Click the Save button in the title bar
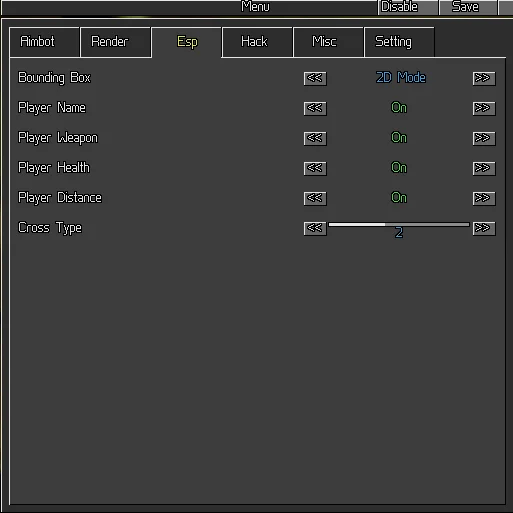Viewport: 513px width, 513px height. (468, 7)
